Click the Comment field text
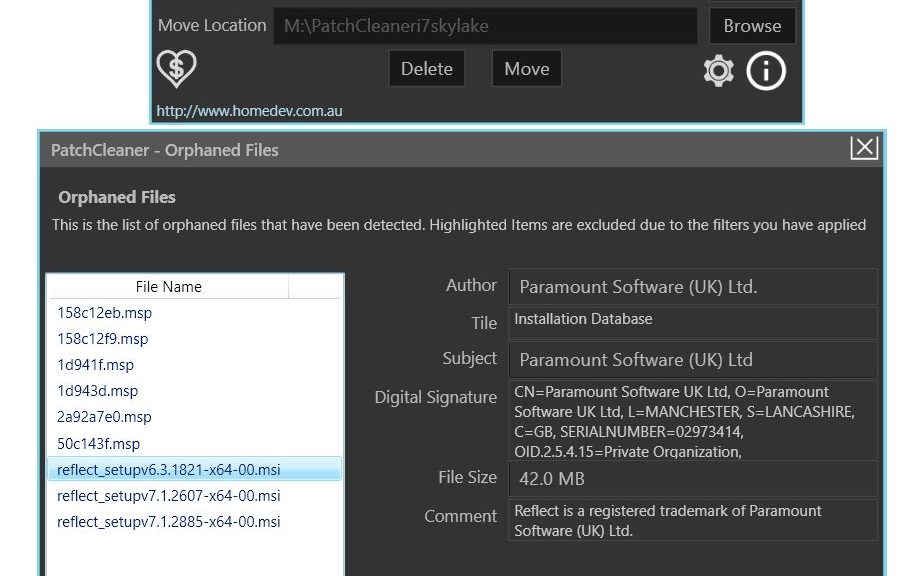The image size is (923, 576). [693, 520]
